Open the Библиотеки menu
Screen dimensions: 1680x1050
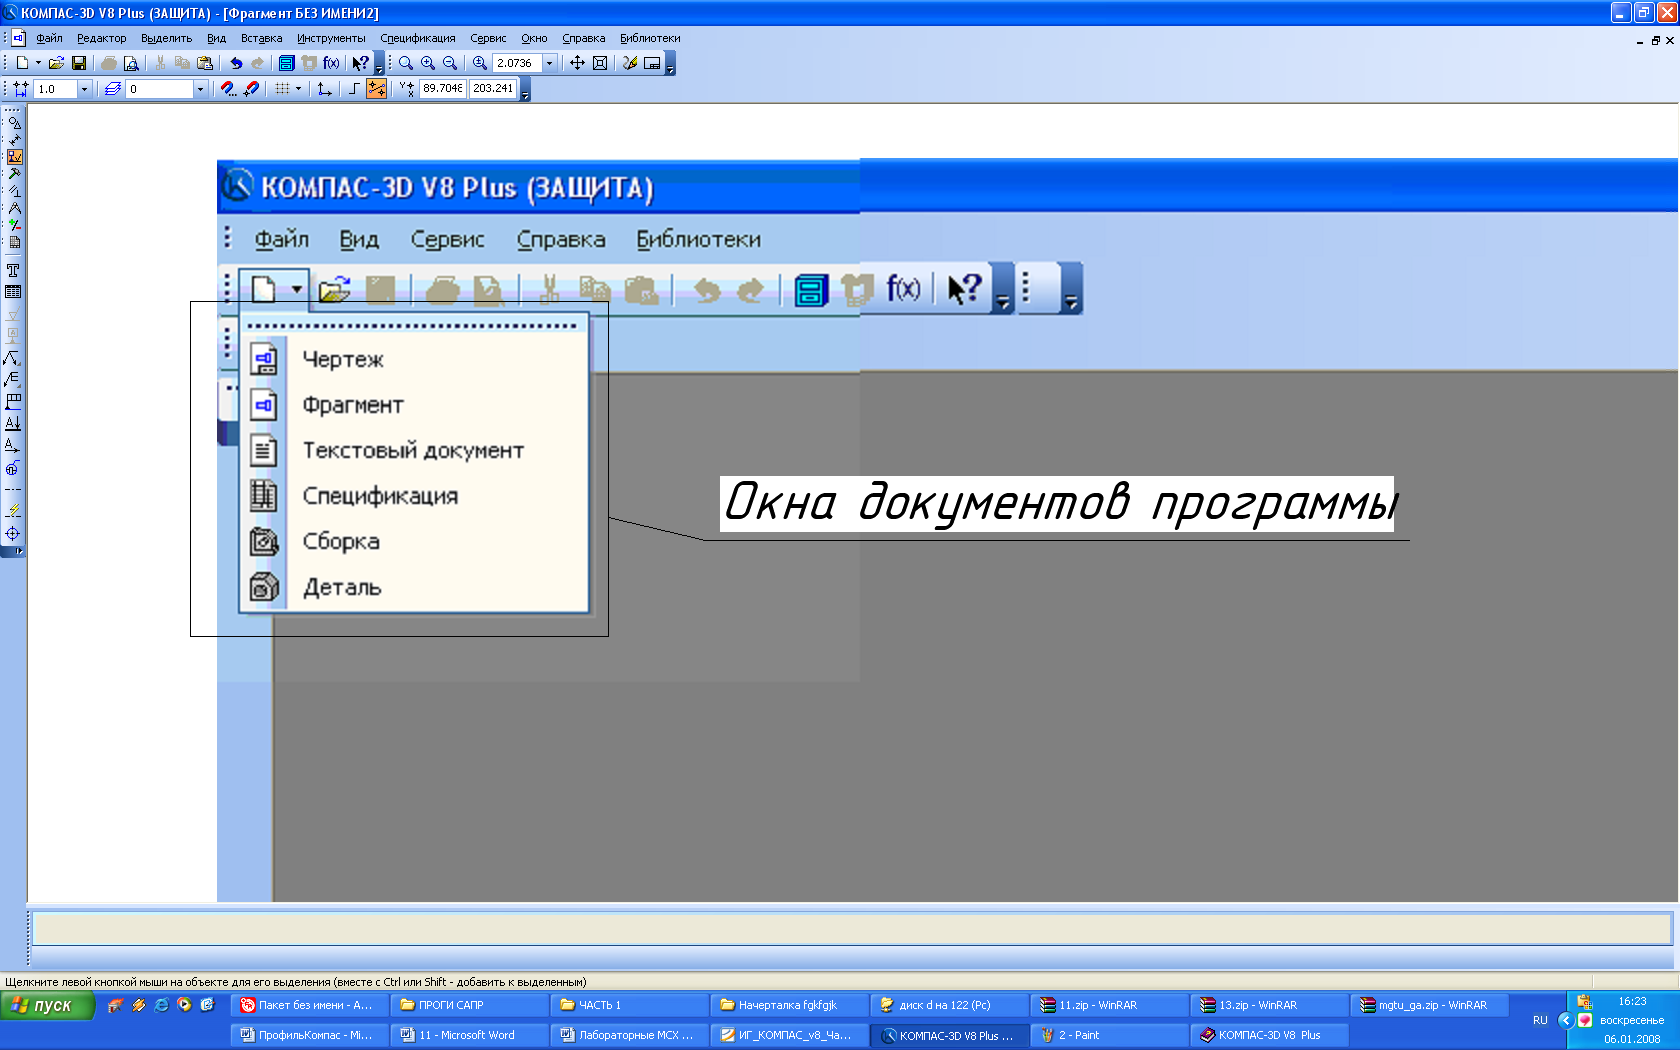click(x=650, y=39)
